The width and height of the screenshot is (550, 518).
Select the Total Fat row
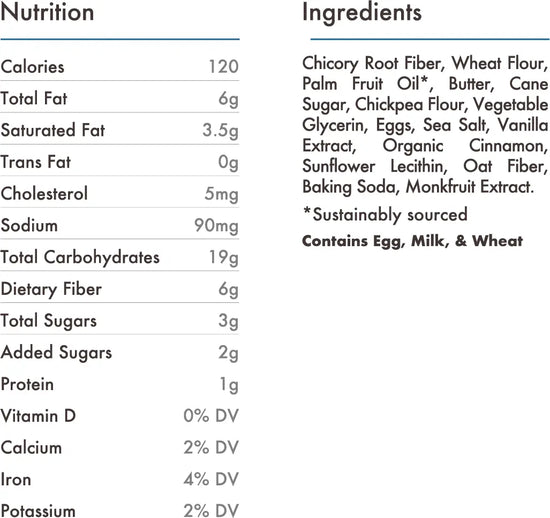120,98
